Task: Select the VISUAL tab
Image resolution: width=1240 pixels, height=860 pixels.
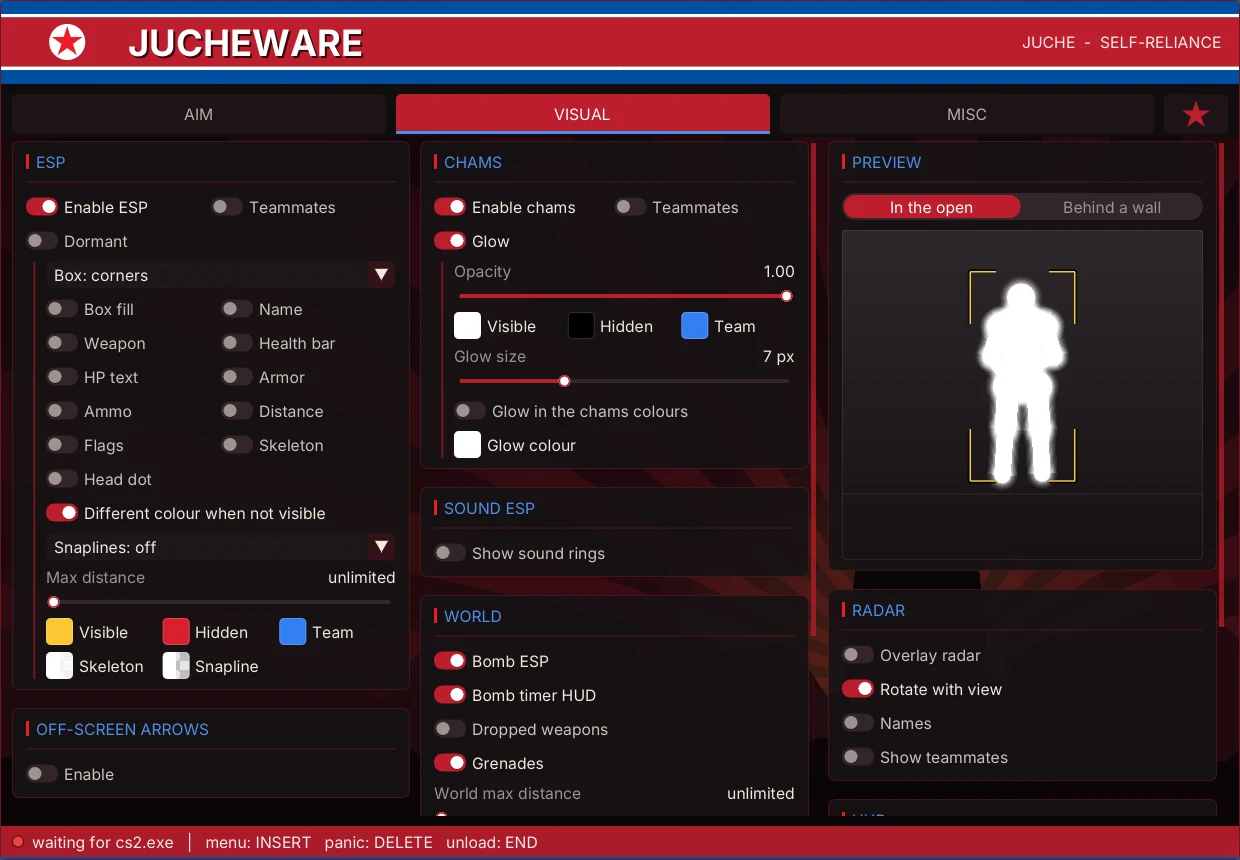Action: (582, 114)
